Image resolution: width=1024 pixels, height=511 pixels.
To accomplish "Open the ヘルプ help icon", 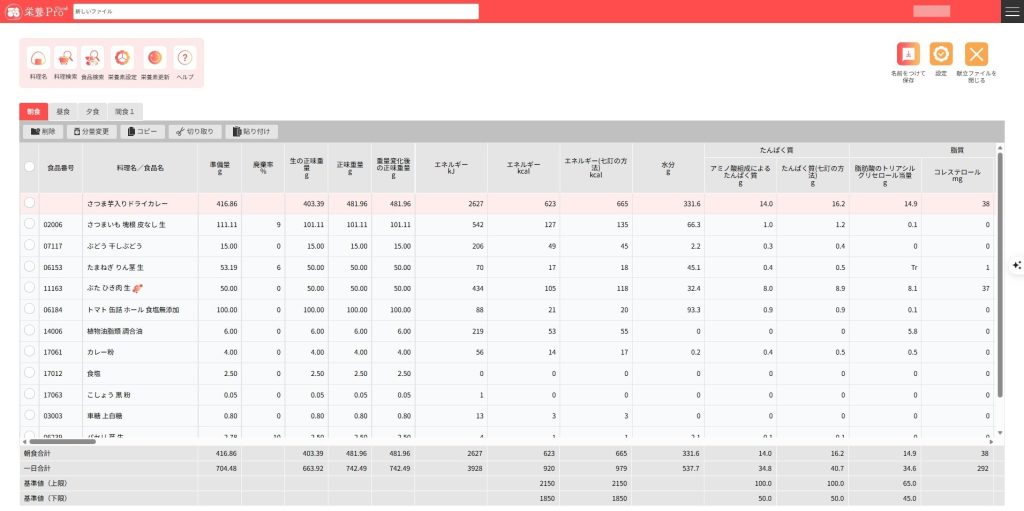I will click(x=185, y=59).
